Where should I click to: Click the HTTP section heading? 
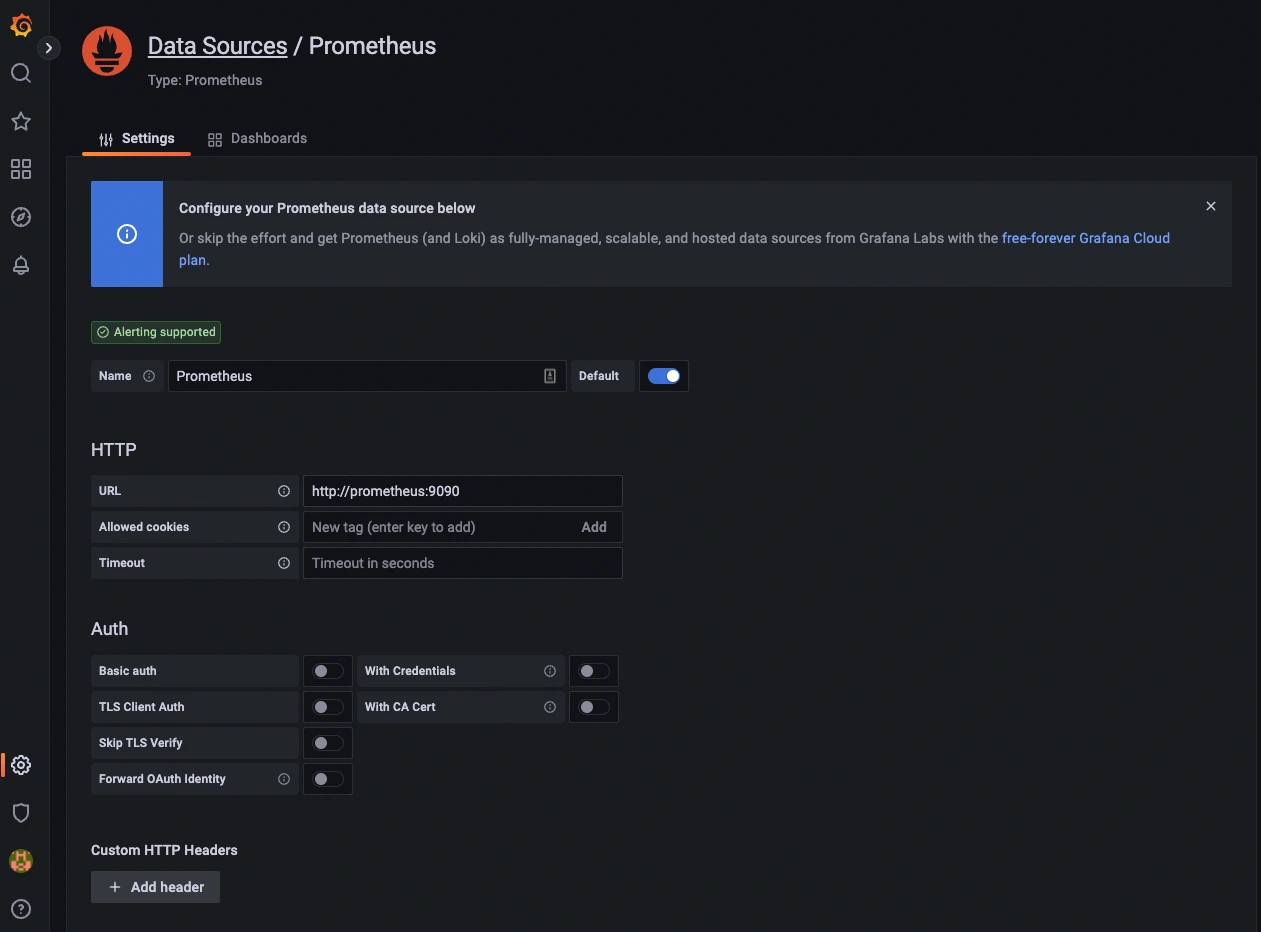(114, 450)
